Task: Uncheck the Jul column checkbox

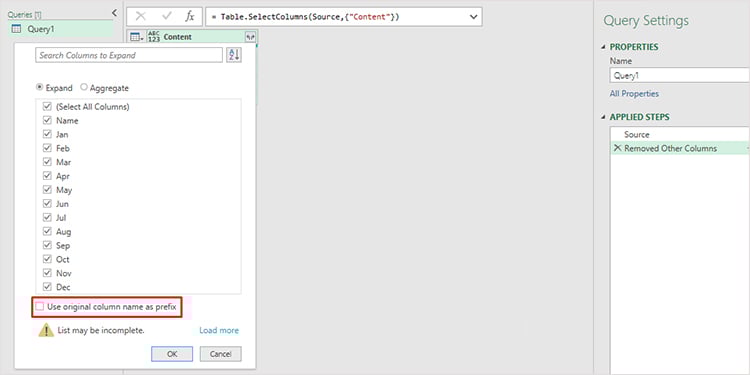Action: (x=47, y=218)
